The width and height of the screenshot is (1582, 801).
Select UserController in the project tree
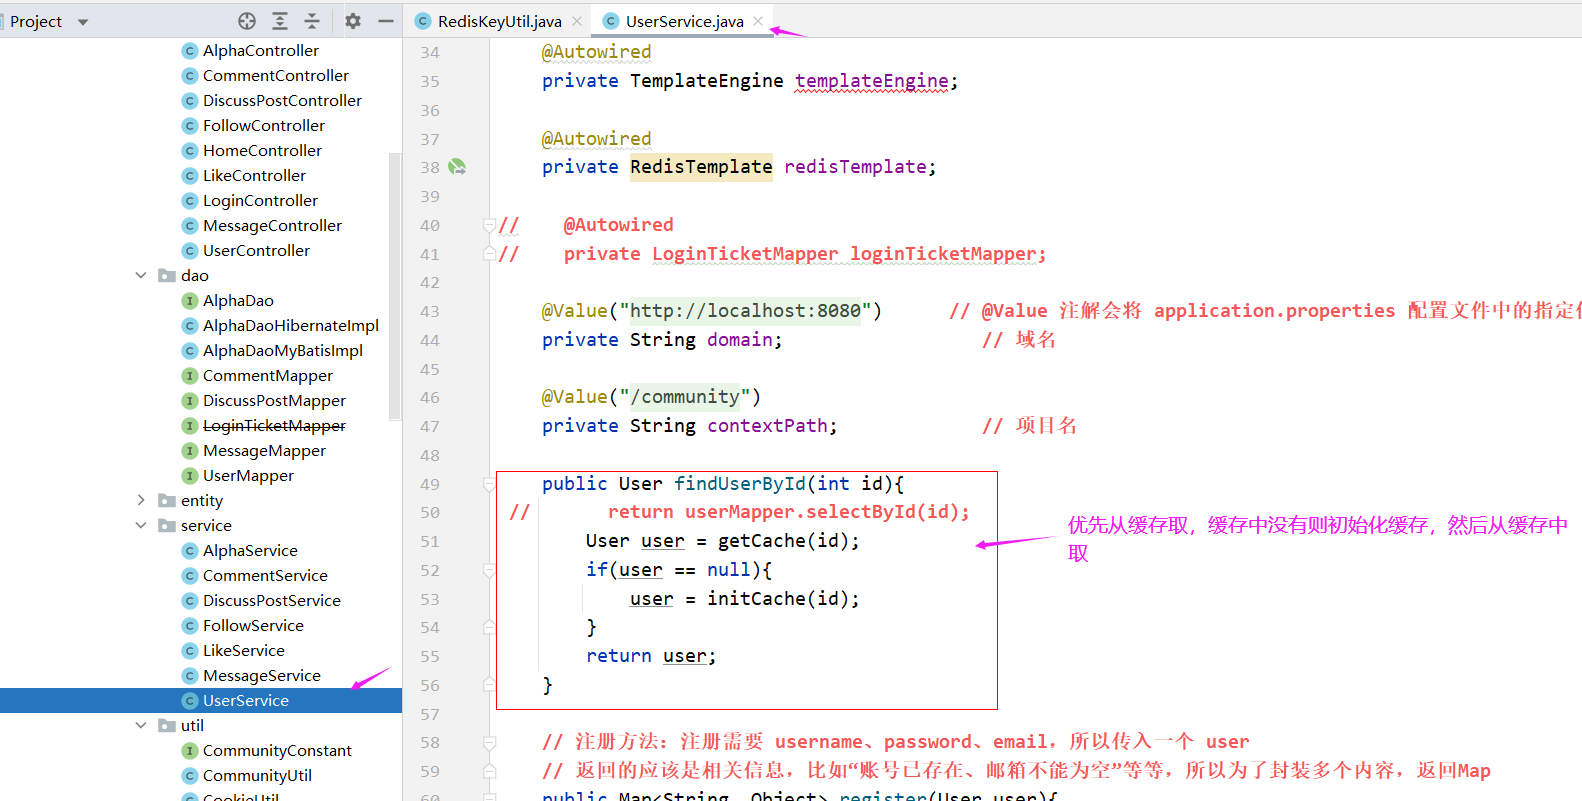pyautogui.click(x=256, y=250)
